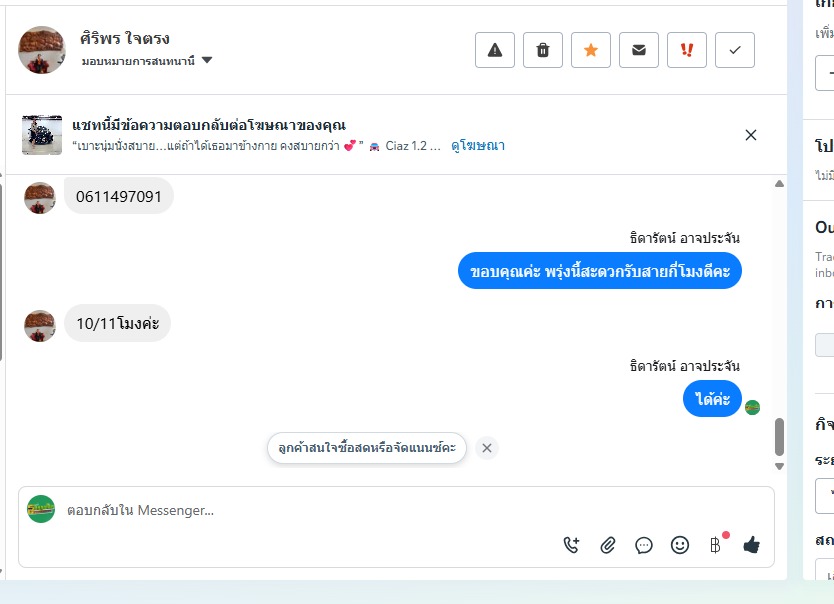Attach a file with paperclip icon
Image resolution: width=834 pixels, height=604 pixels.
[608, 545]
